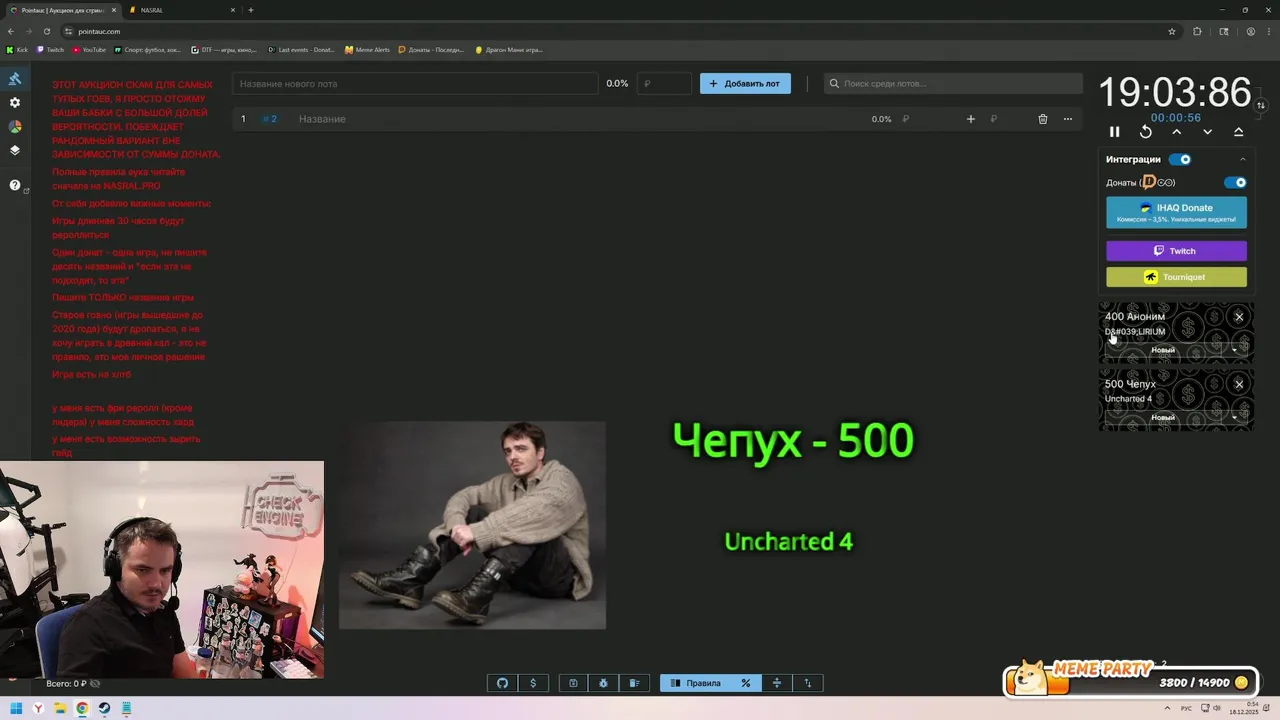Open dropdown arrow on 400 Аноним card
1280x720 pixels.
click(1234, 350)
